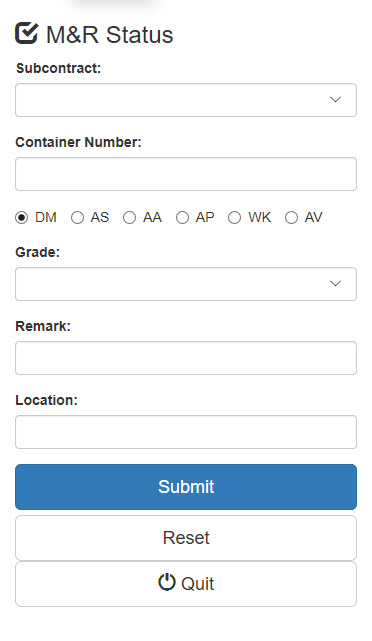Click the checkmark icon beside M&R Status
The width and height of the screenshot is (372, 641).
coord(27,33)
